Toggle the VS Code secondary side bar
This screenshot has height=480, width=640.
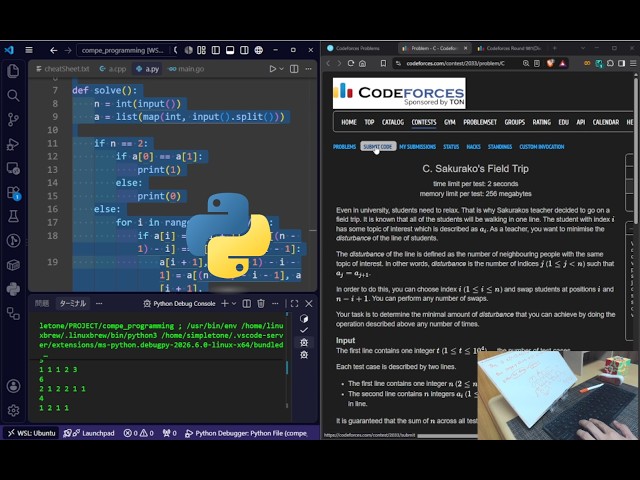point(244,50)
